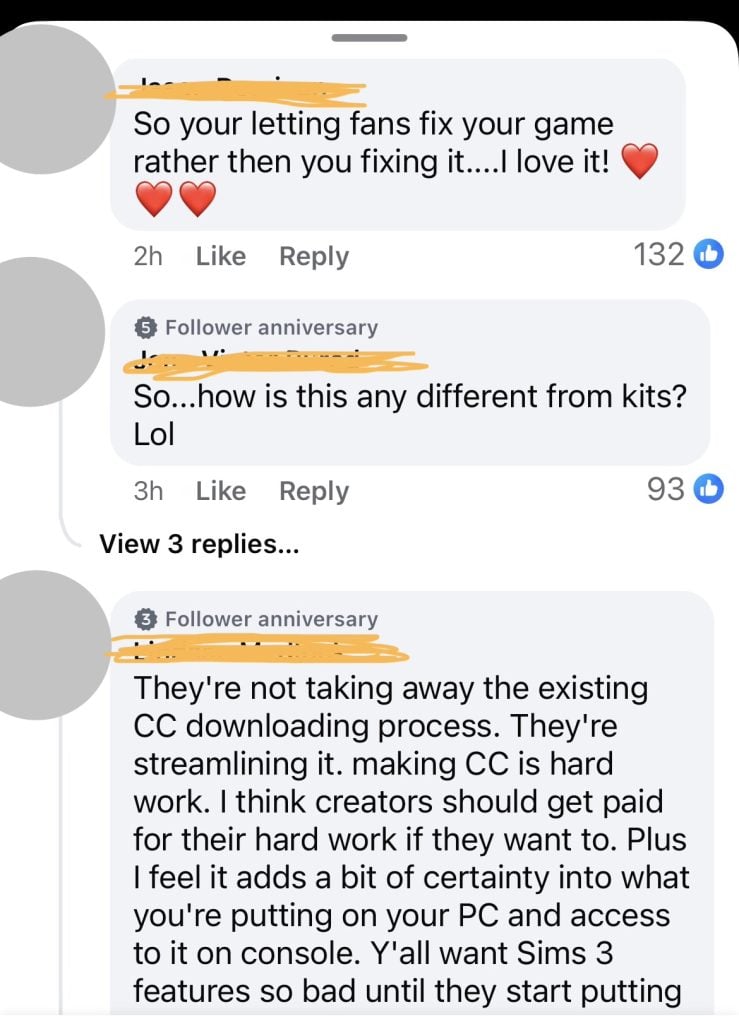Screen dimensions: 739x1024
Task: Tap the thumbs-up icon beside 93
Action: tap(707, 490)
